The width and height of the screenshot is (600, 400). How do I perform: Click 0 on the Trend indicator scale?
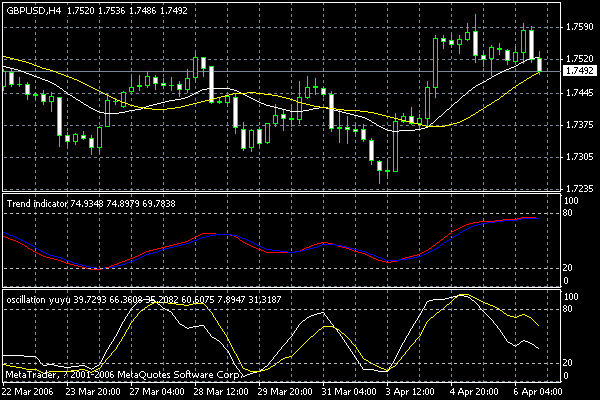click(x=566, y=281)
